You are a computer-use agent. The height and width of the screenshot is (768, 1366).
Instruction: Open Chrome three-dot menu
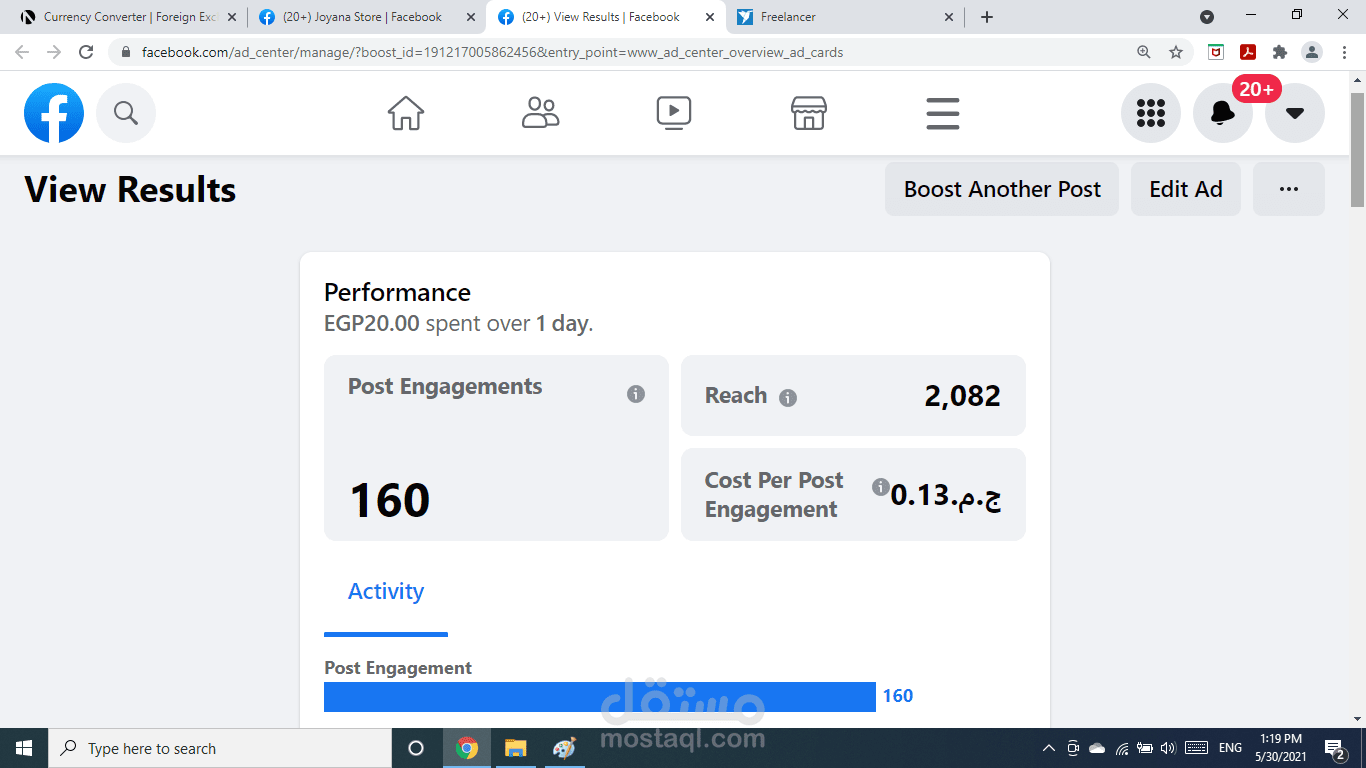1344,52
